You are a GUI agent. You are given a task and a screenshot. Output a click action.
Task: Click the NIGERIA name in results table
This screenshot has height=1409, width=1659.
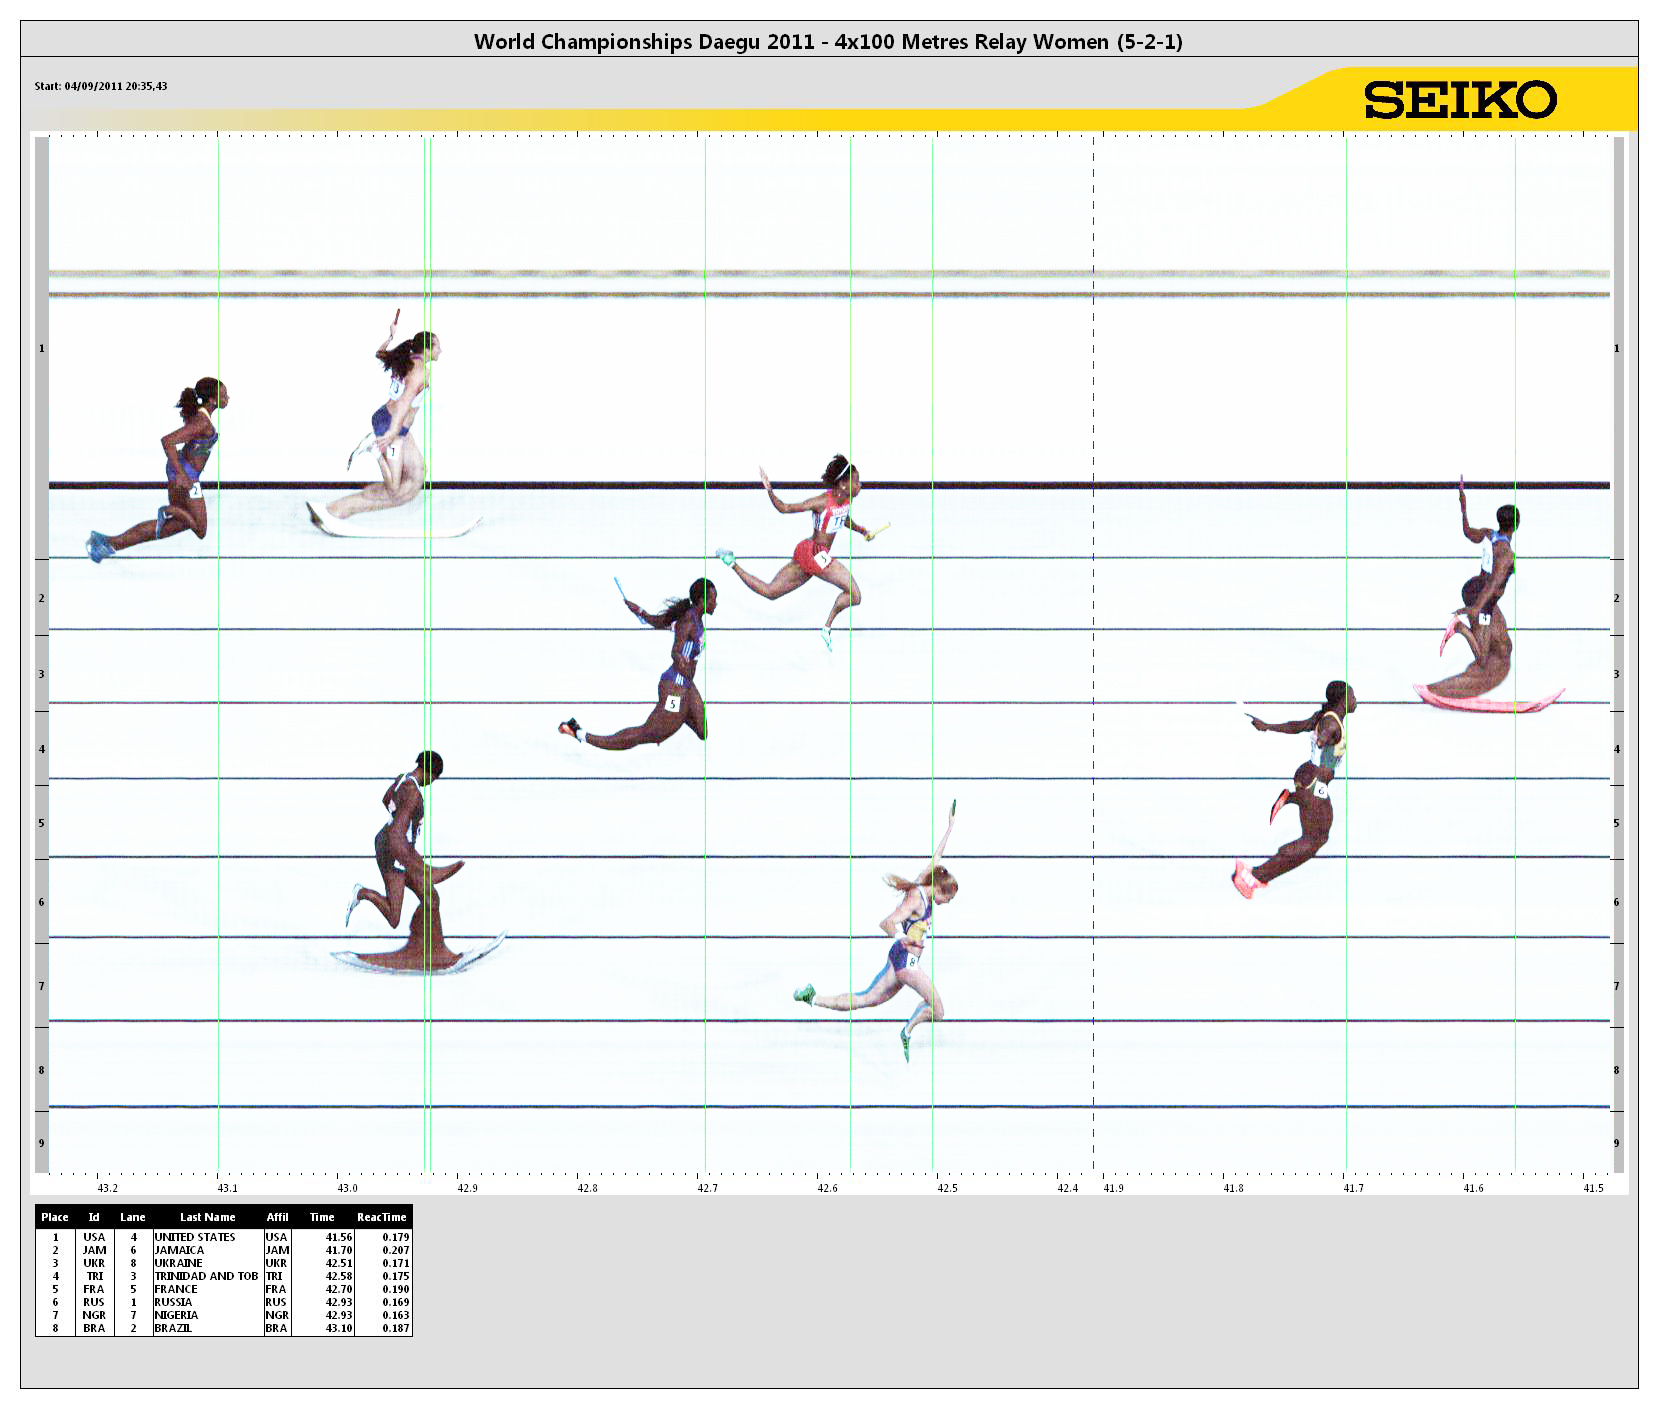(x=176, y=1315)
